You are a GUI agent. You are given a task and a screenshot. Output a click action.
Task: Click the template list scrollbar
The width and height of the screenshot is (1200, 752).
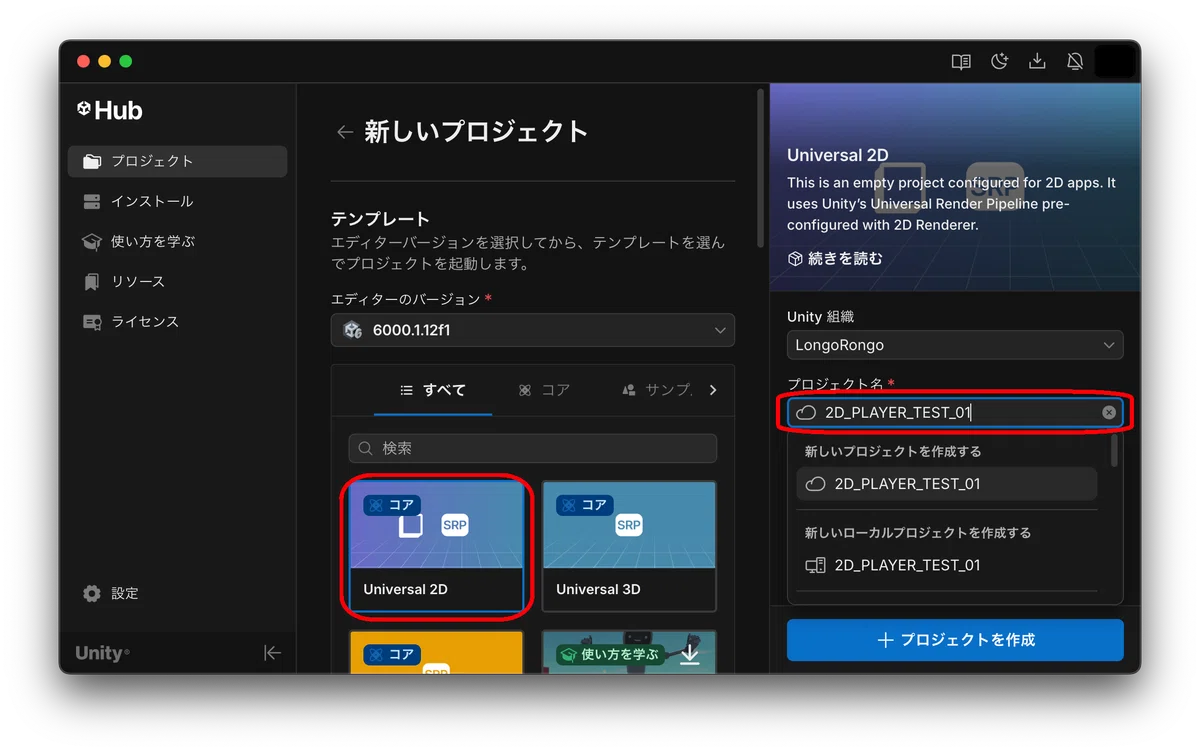pyautogui.click(x=762, y=168)
